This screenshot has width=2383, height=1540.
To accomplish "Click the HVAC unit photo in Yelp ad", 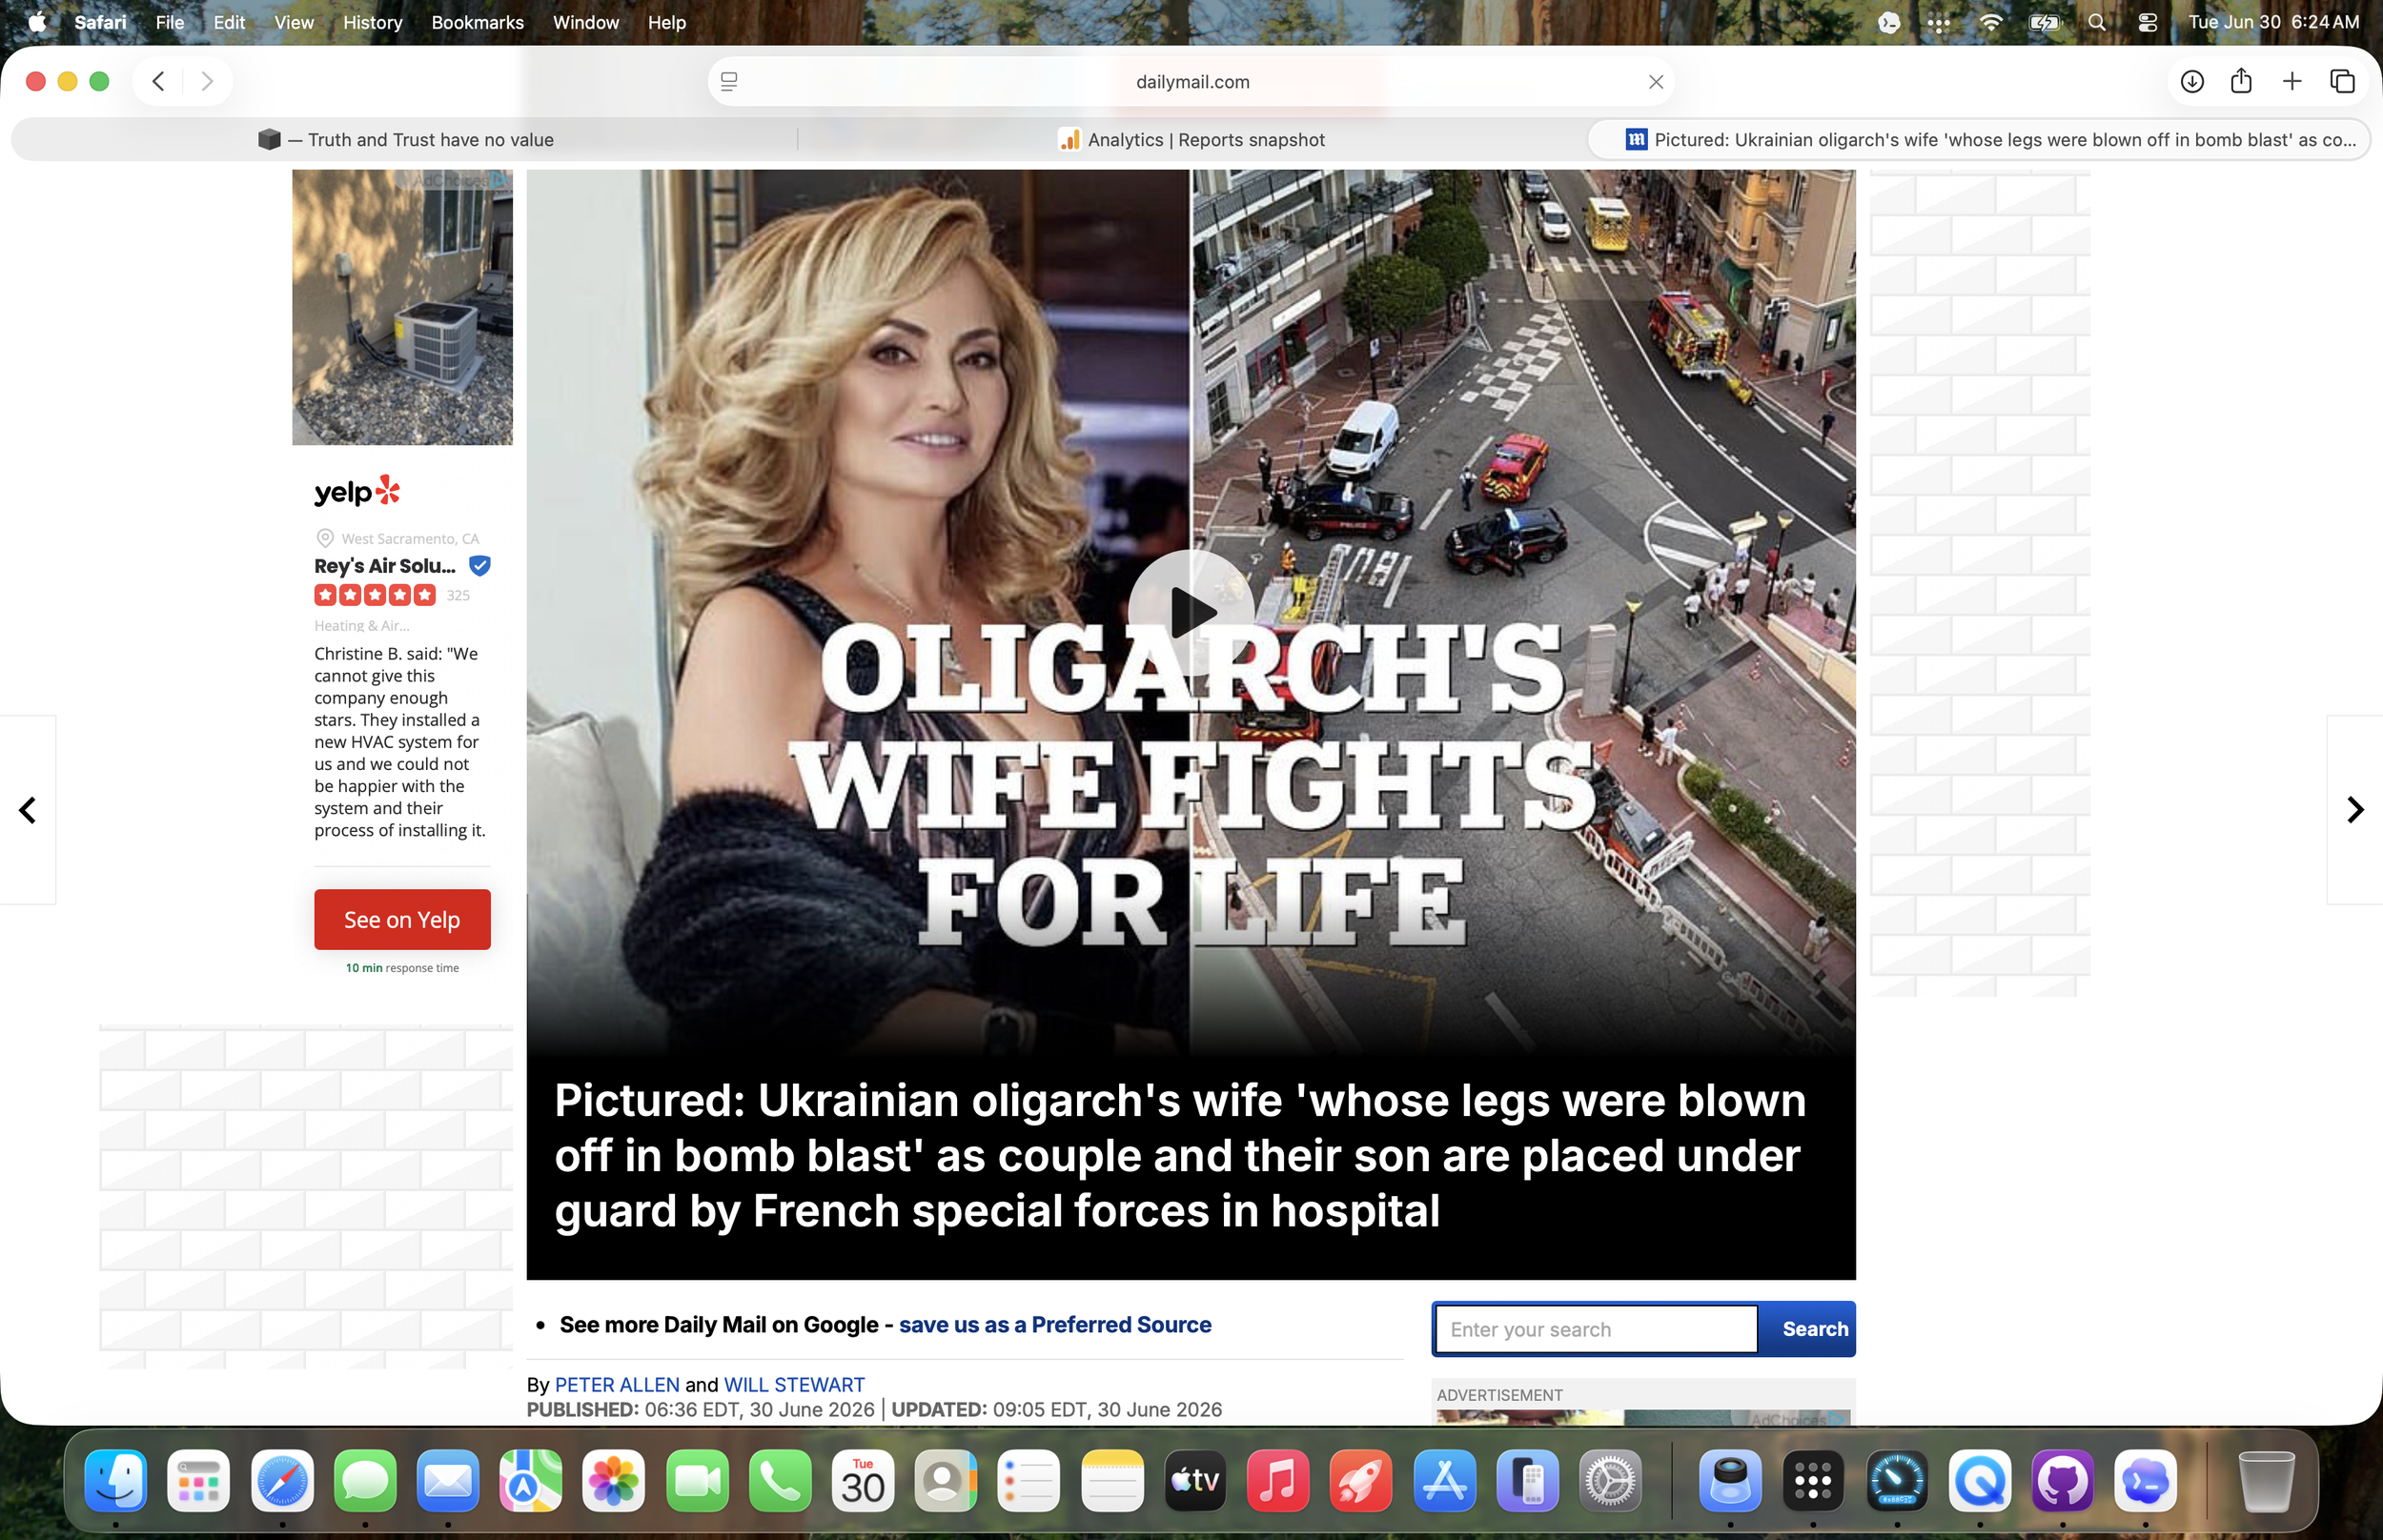I will tap(402, 307).
